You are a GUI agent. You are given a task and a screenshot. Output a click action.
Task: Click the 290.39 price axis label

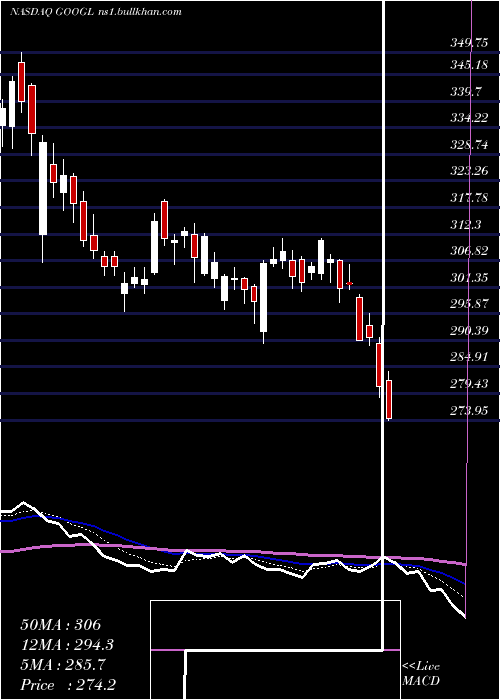point(468,331)
